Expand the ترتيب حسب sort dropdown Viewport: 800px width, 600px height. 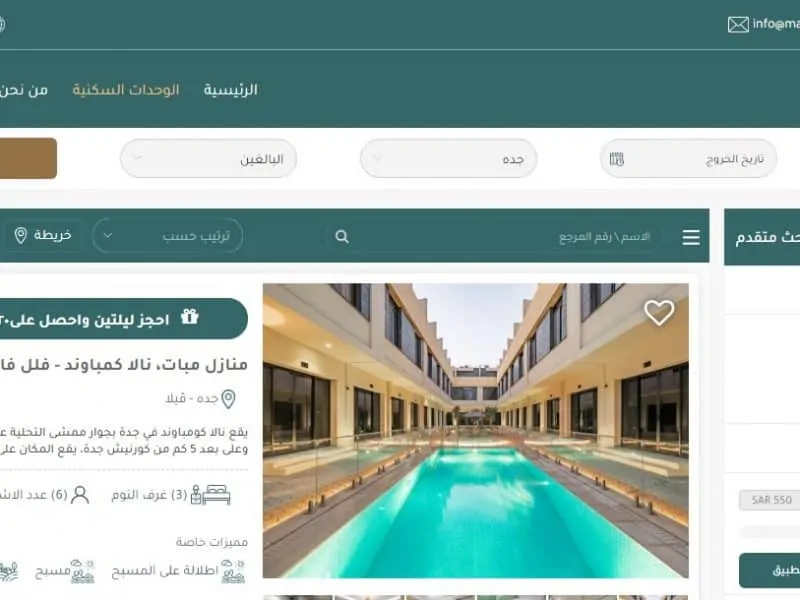(x=168, y=236)
